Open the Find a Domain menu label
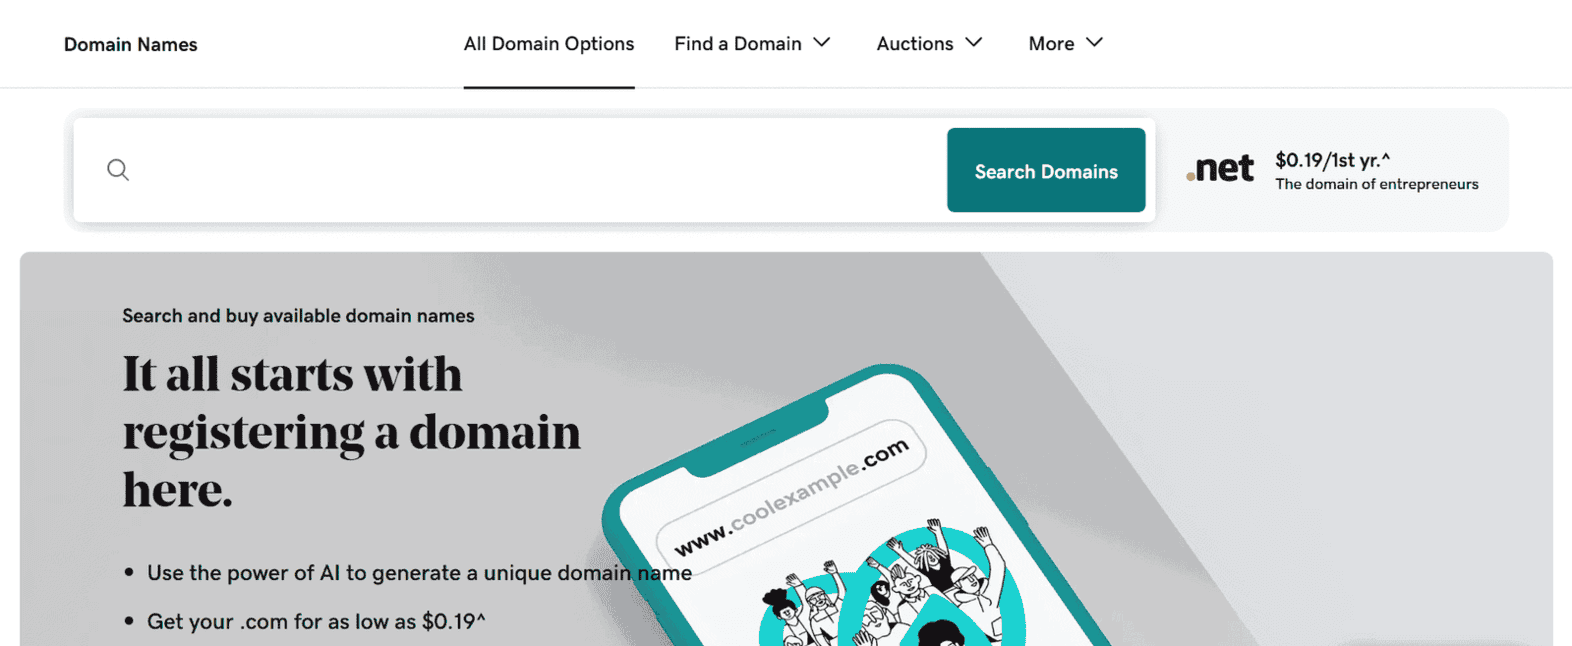 738,44
